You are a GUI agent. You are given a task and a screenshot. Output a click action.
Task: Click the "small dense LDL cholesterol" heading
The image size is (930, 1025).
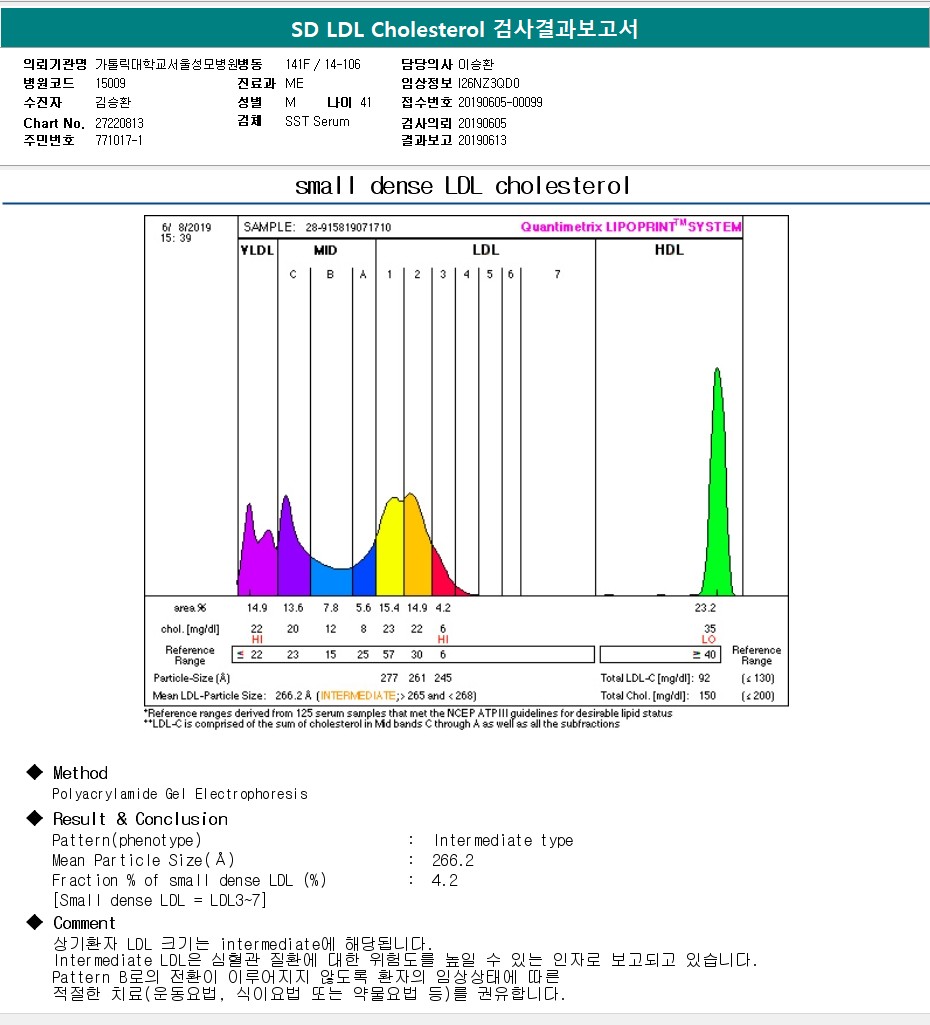[x=463, y=186]
